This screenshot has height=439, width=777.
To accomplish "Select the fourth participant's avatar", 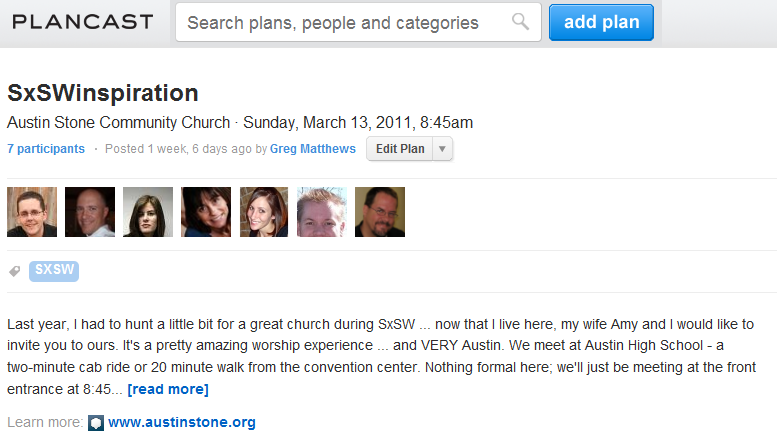I will [206, 212].
